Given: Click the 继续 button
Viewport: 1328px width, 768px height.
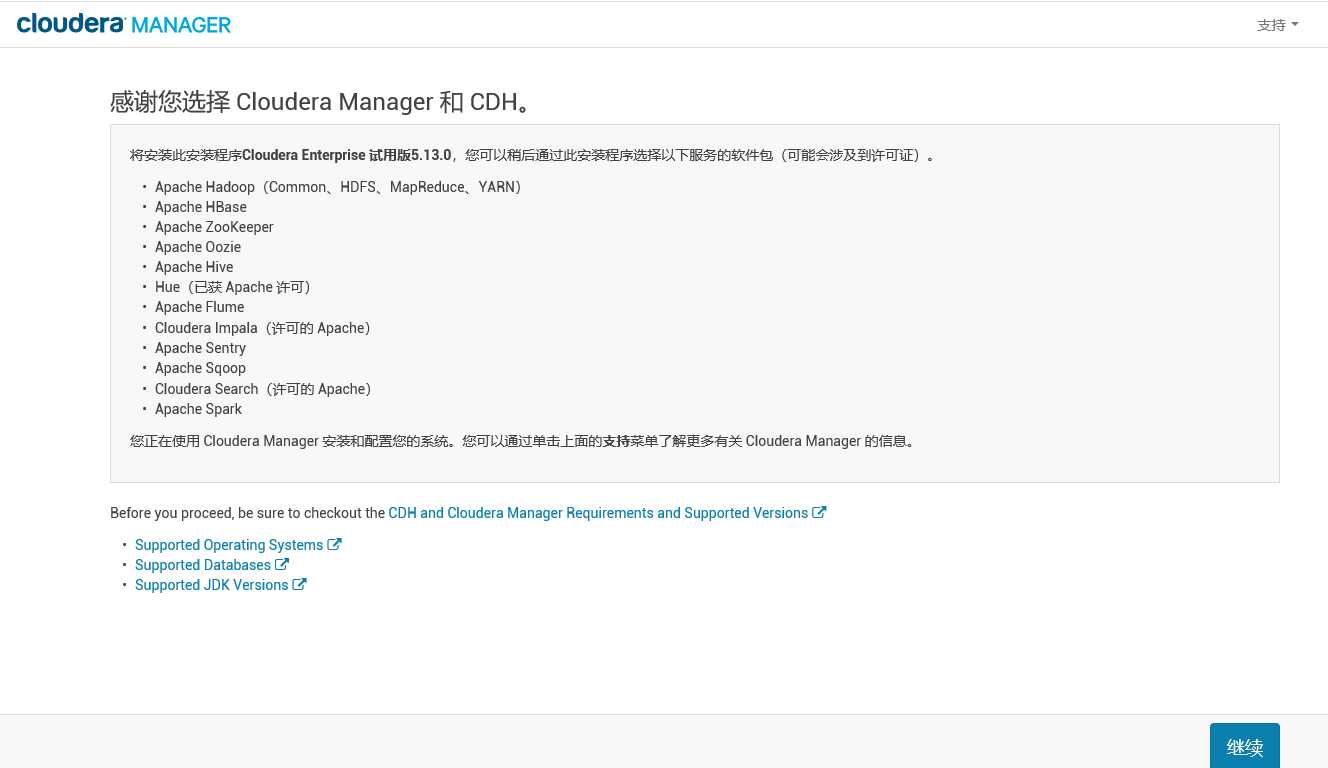Looking at the screenshot, I should point(1245,746).
